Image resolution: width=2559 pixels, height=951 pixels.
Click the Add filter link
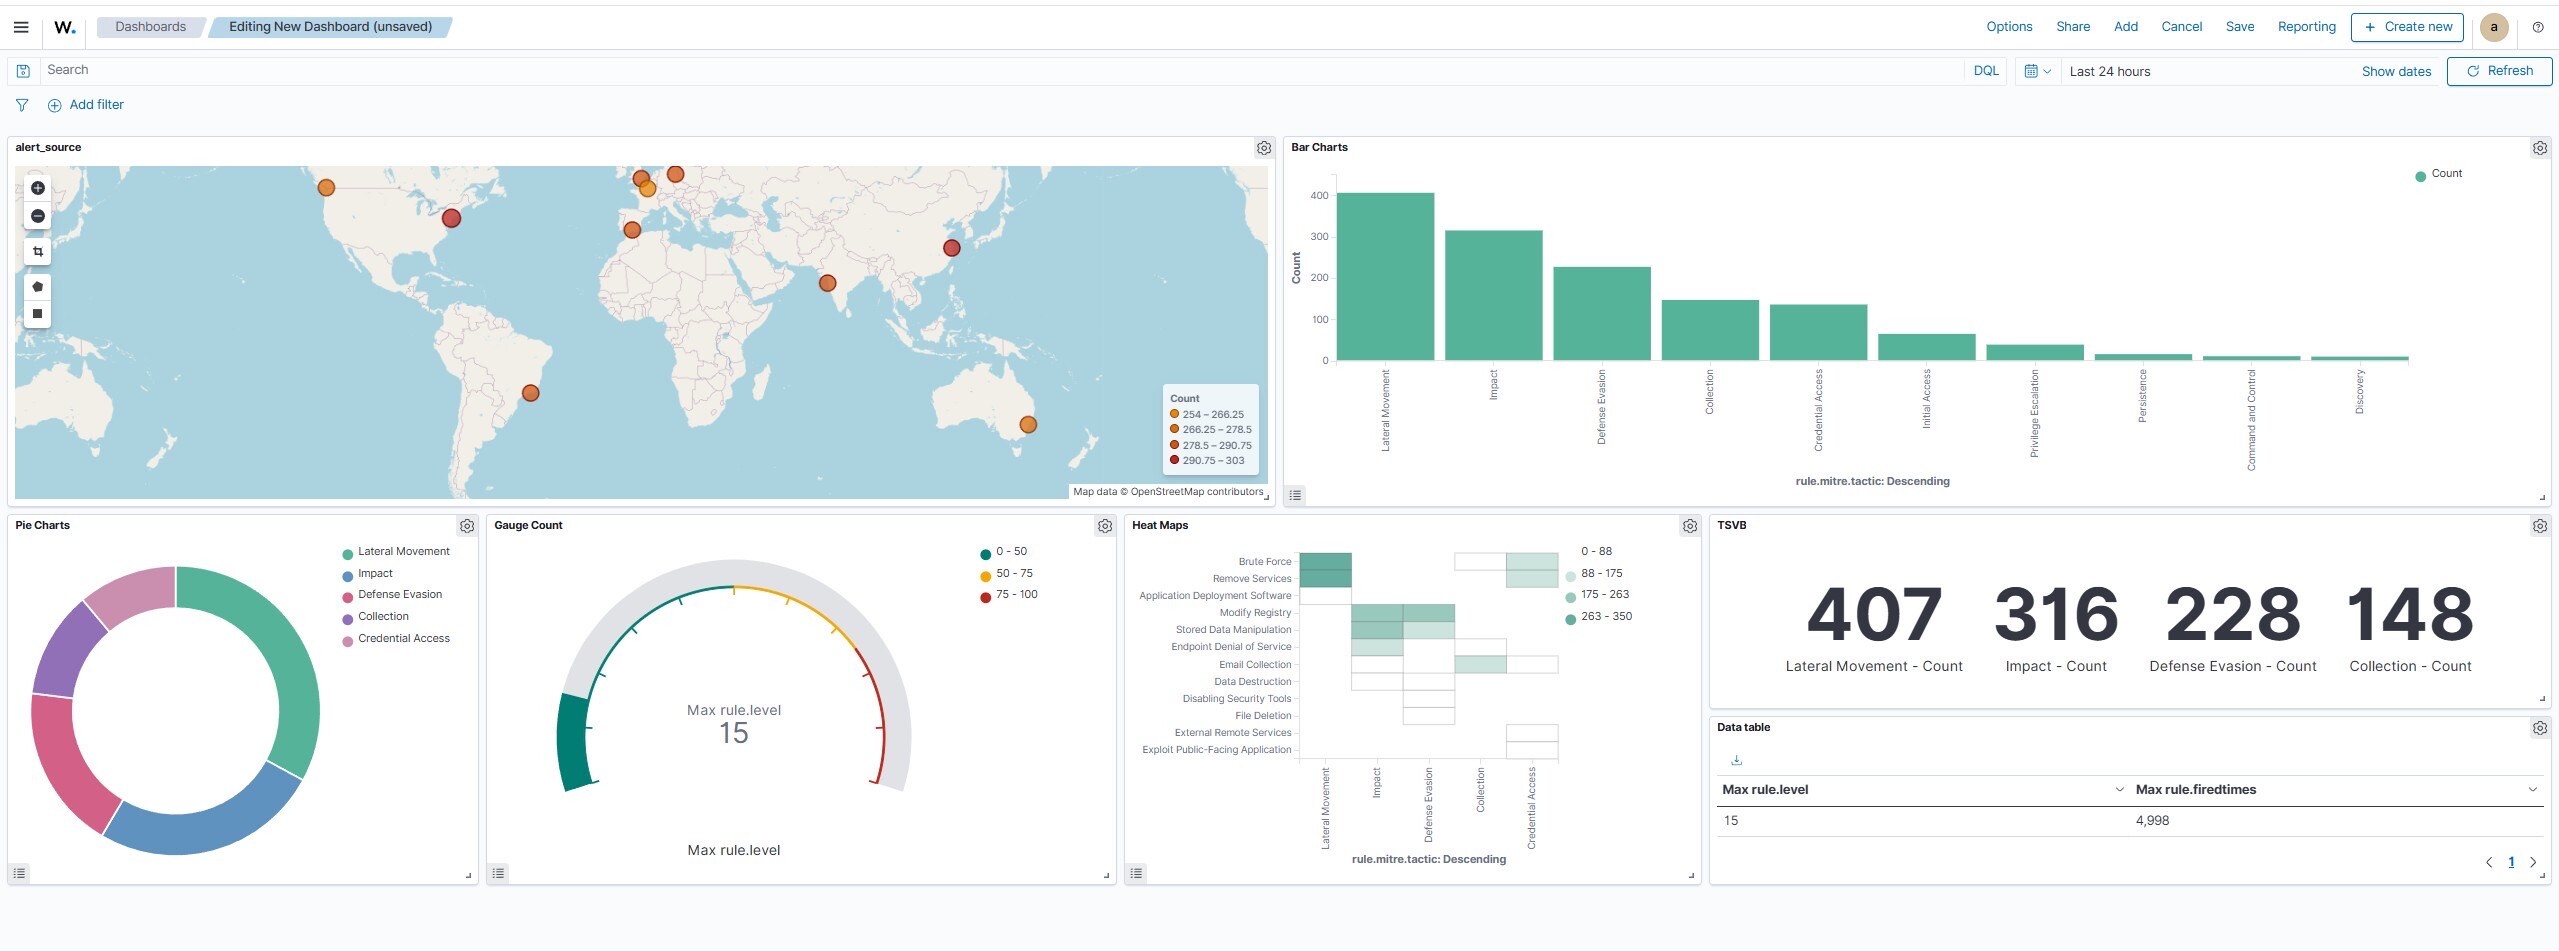click(x=96, y=105)
